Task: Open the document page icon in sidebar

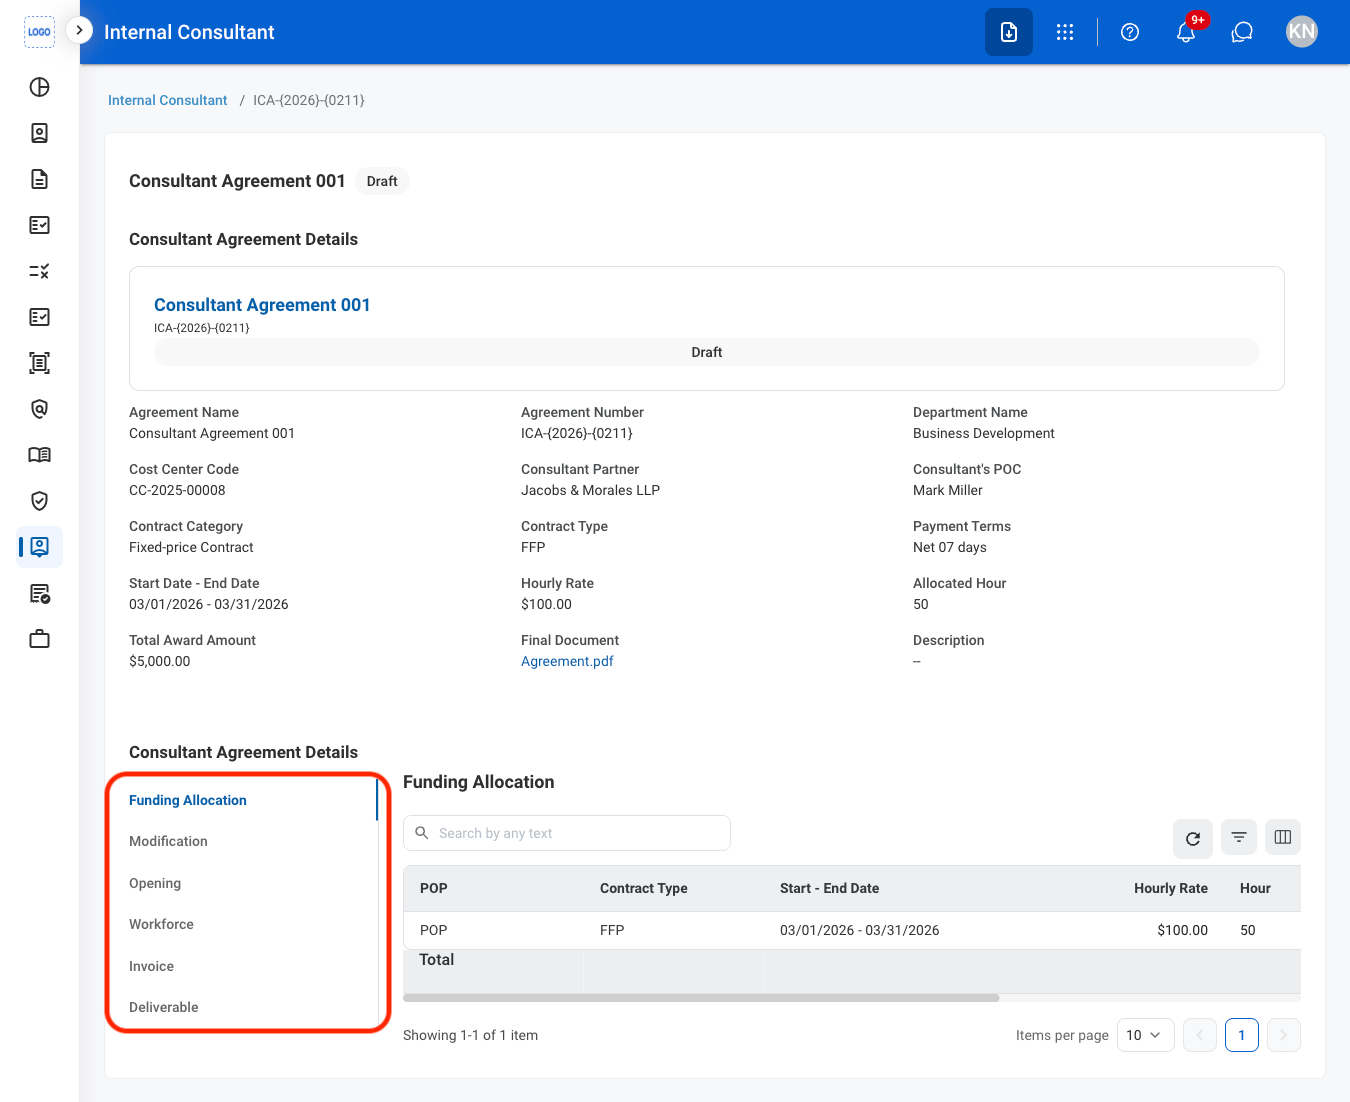Action: (39, 179)
